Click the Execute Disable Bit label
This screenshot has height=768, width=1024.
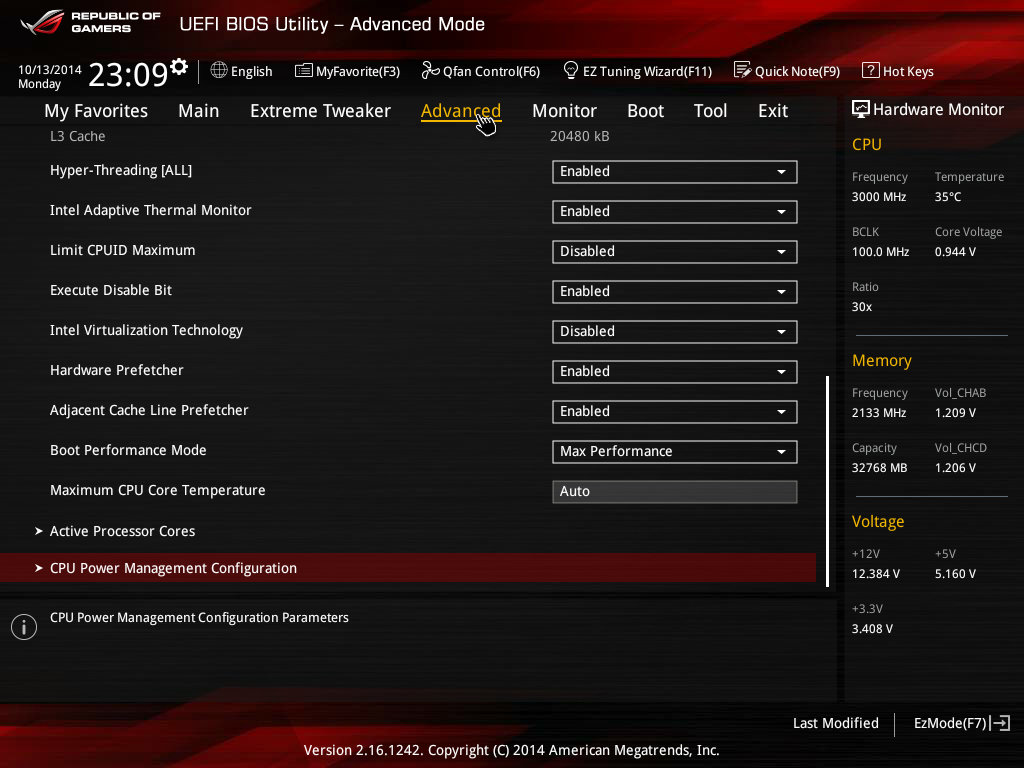[110, 290]
